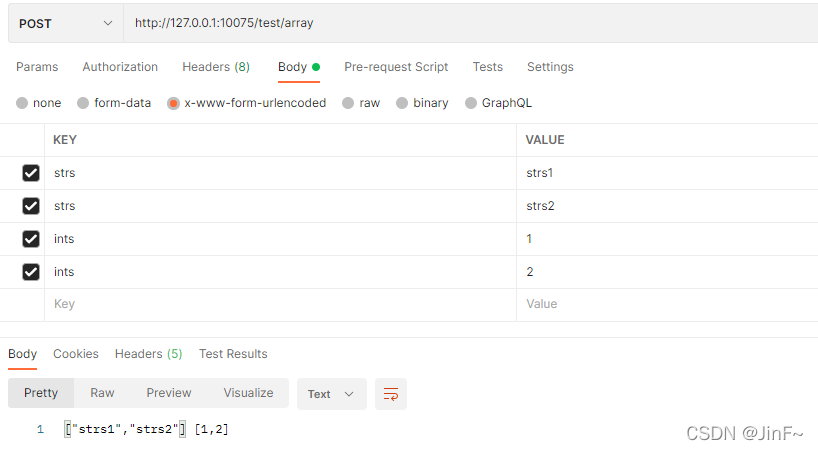Switch to the Tests tab
Screen dimensions: 818x450
tap(488, 67)
